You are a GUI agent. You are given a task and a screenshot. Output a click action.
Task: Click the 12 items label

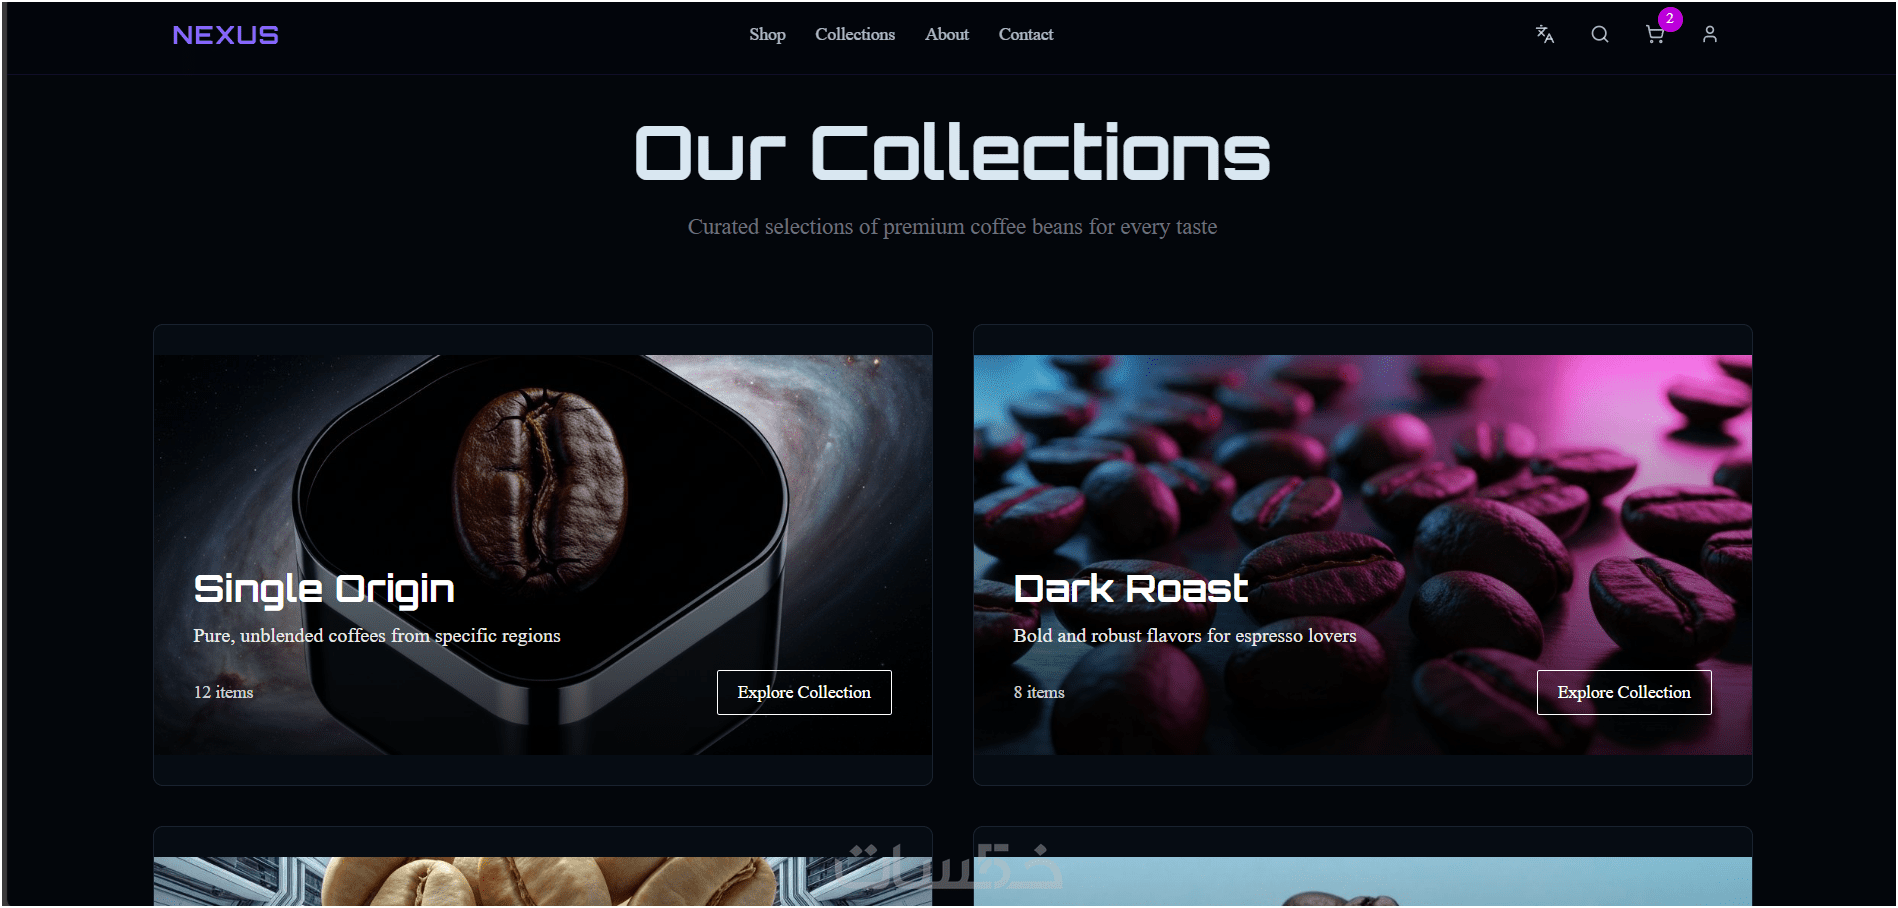223,692
